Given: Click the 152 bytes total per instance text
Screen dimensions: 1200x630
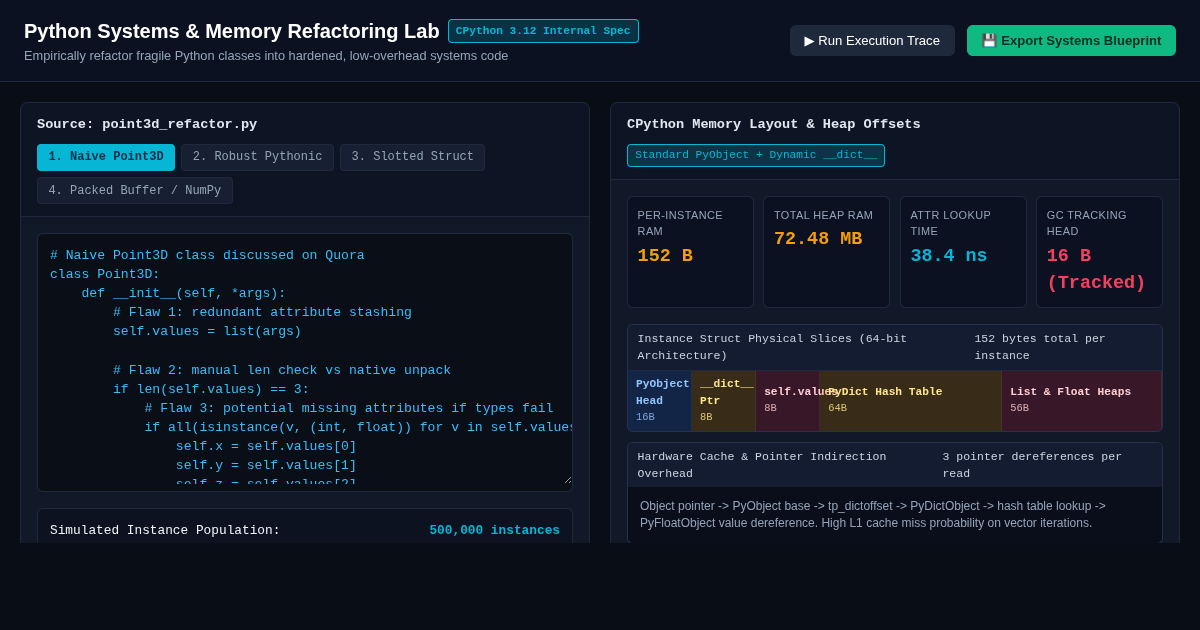Looking at the screenshot, I should coord(1040,347).
